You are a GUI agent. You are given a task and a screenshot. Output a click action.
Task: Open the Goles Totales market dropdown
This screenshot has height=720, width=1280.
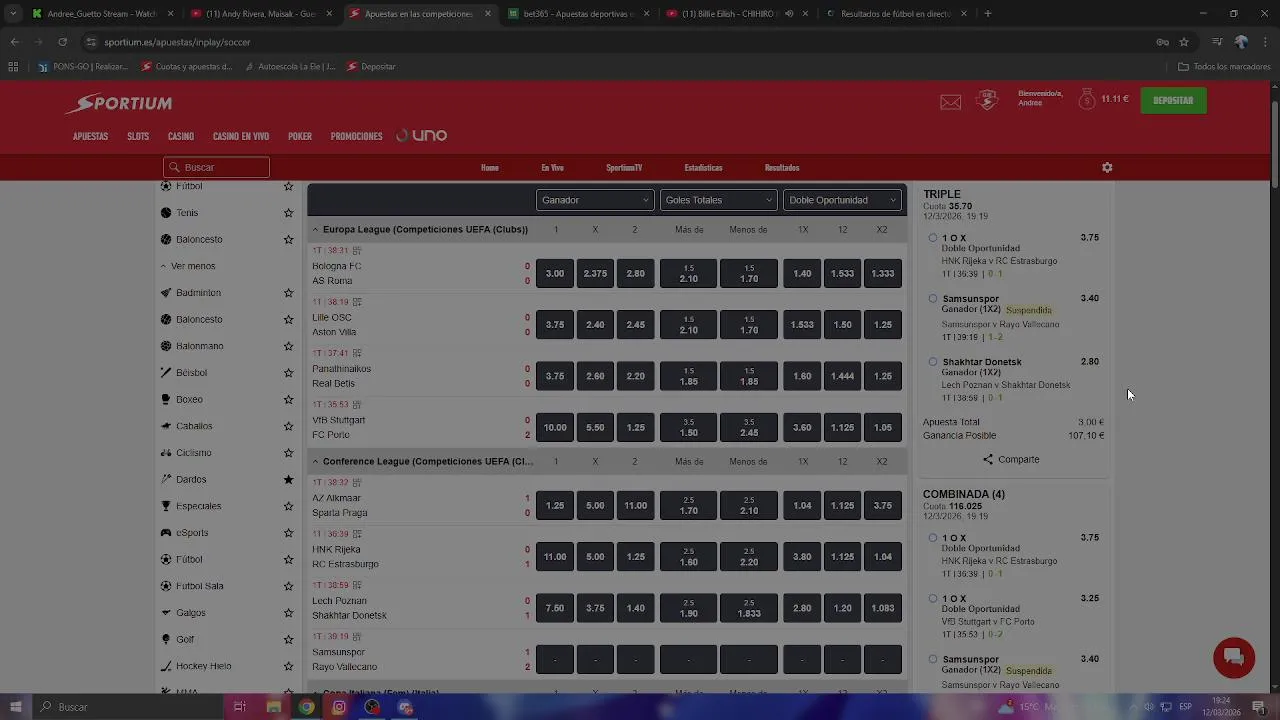point(718,200)
